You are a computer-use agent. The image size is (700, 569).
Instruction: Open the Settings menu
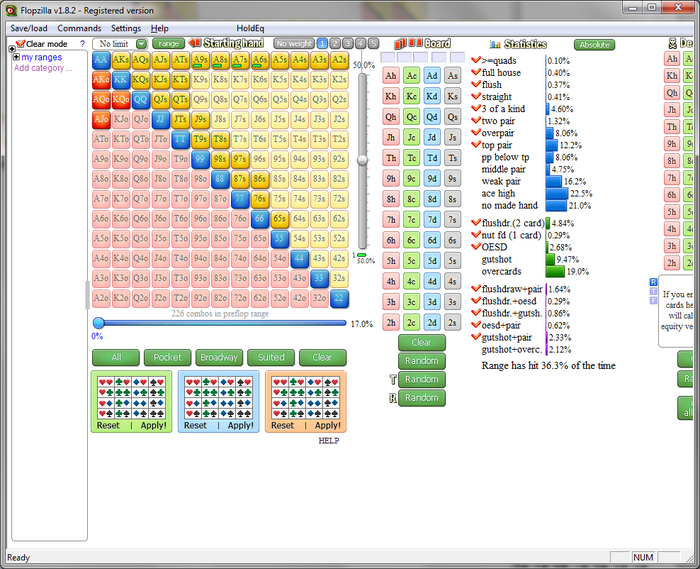(x=126, y=28)
